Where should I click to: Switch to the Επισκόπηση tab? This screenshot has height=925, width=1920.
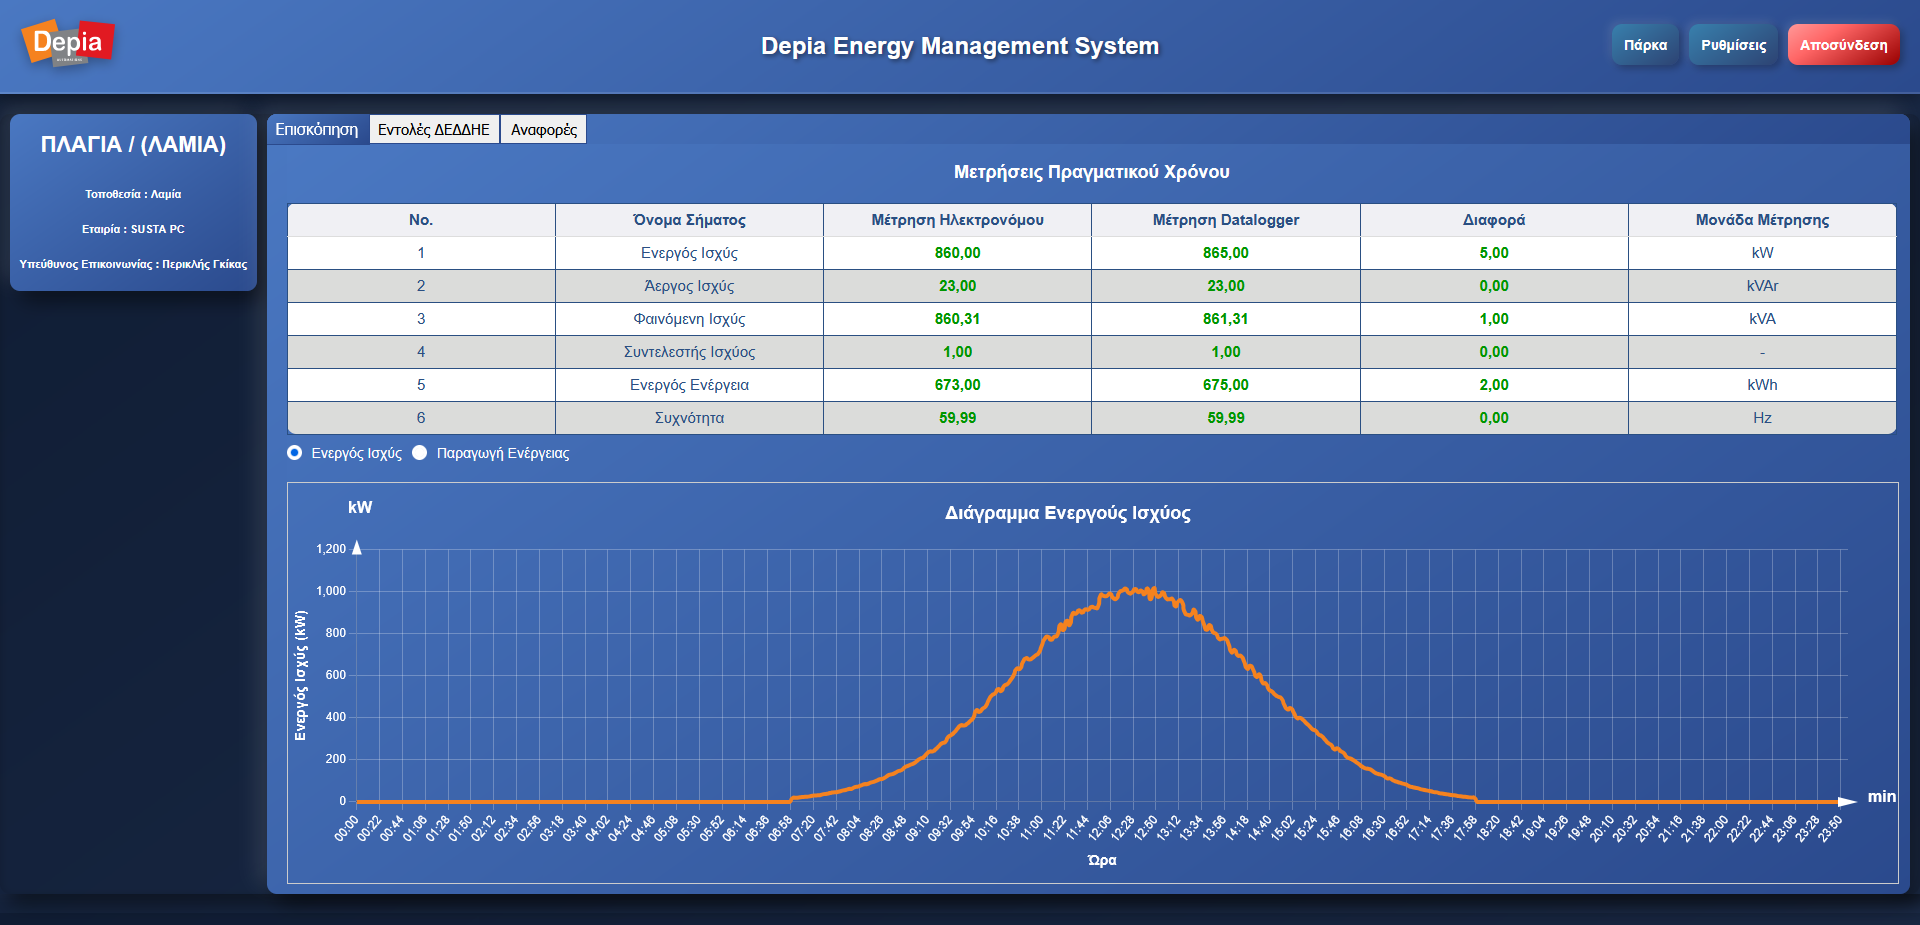[317, 129]
